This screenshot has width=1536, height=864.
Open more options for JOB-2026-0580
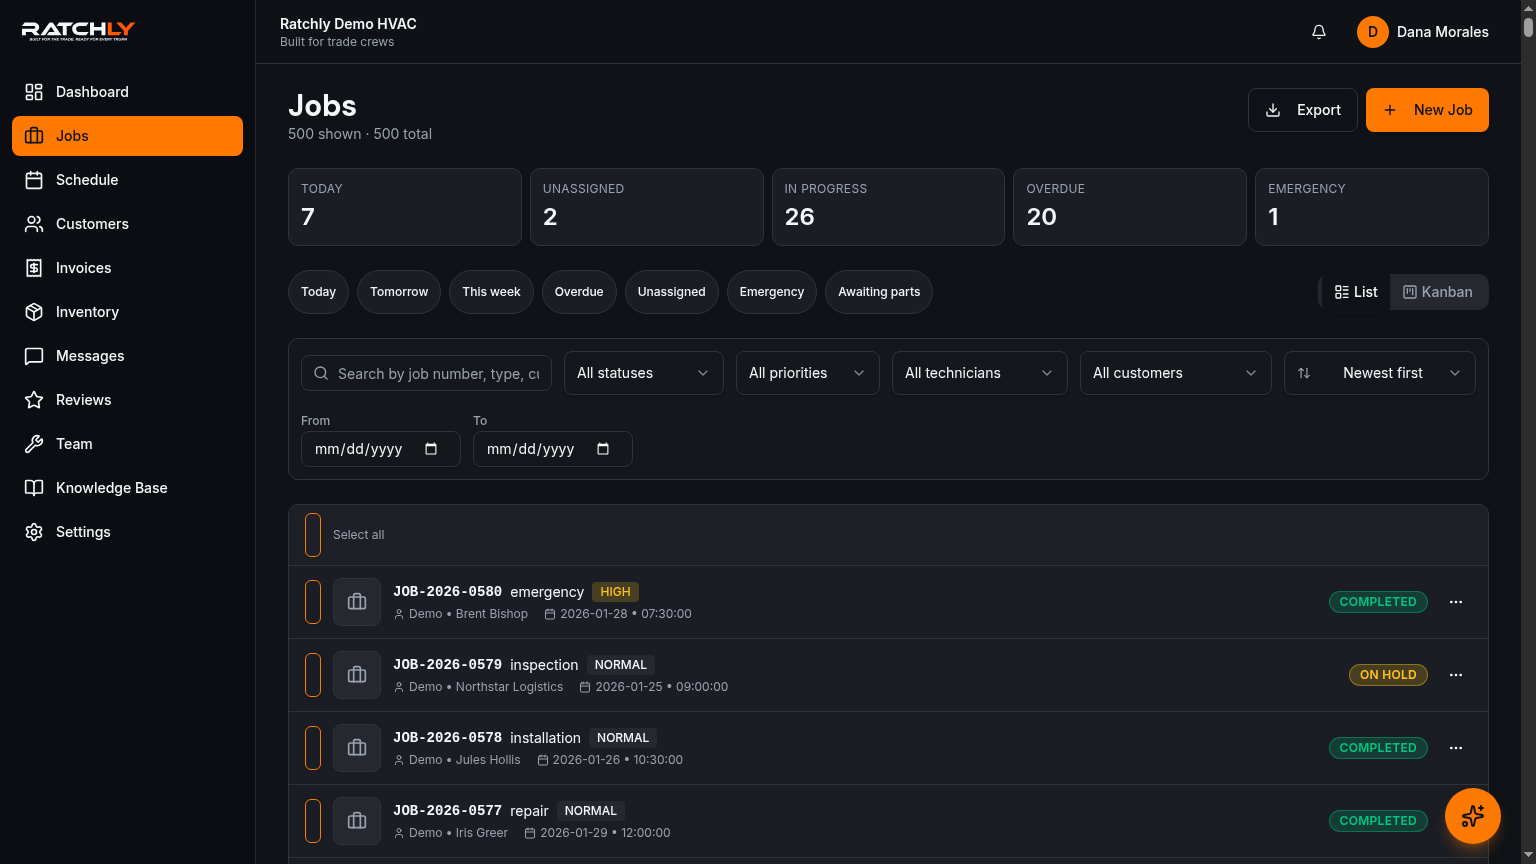(x=1456, y=602)
